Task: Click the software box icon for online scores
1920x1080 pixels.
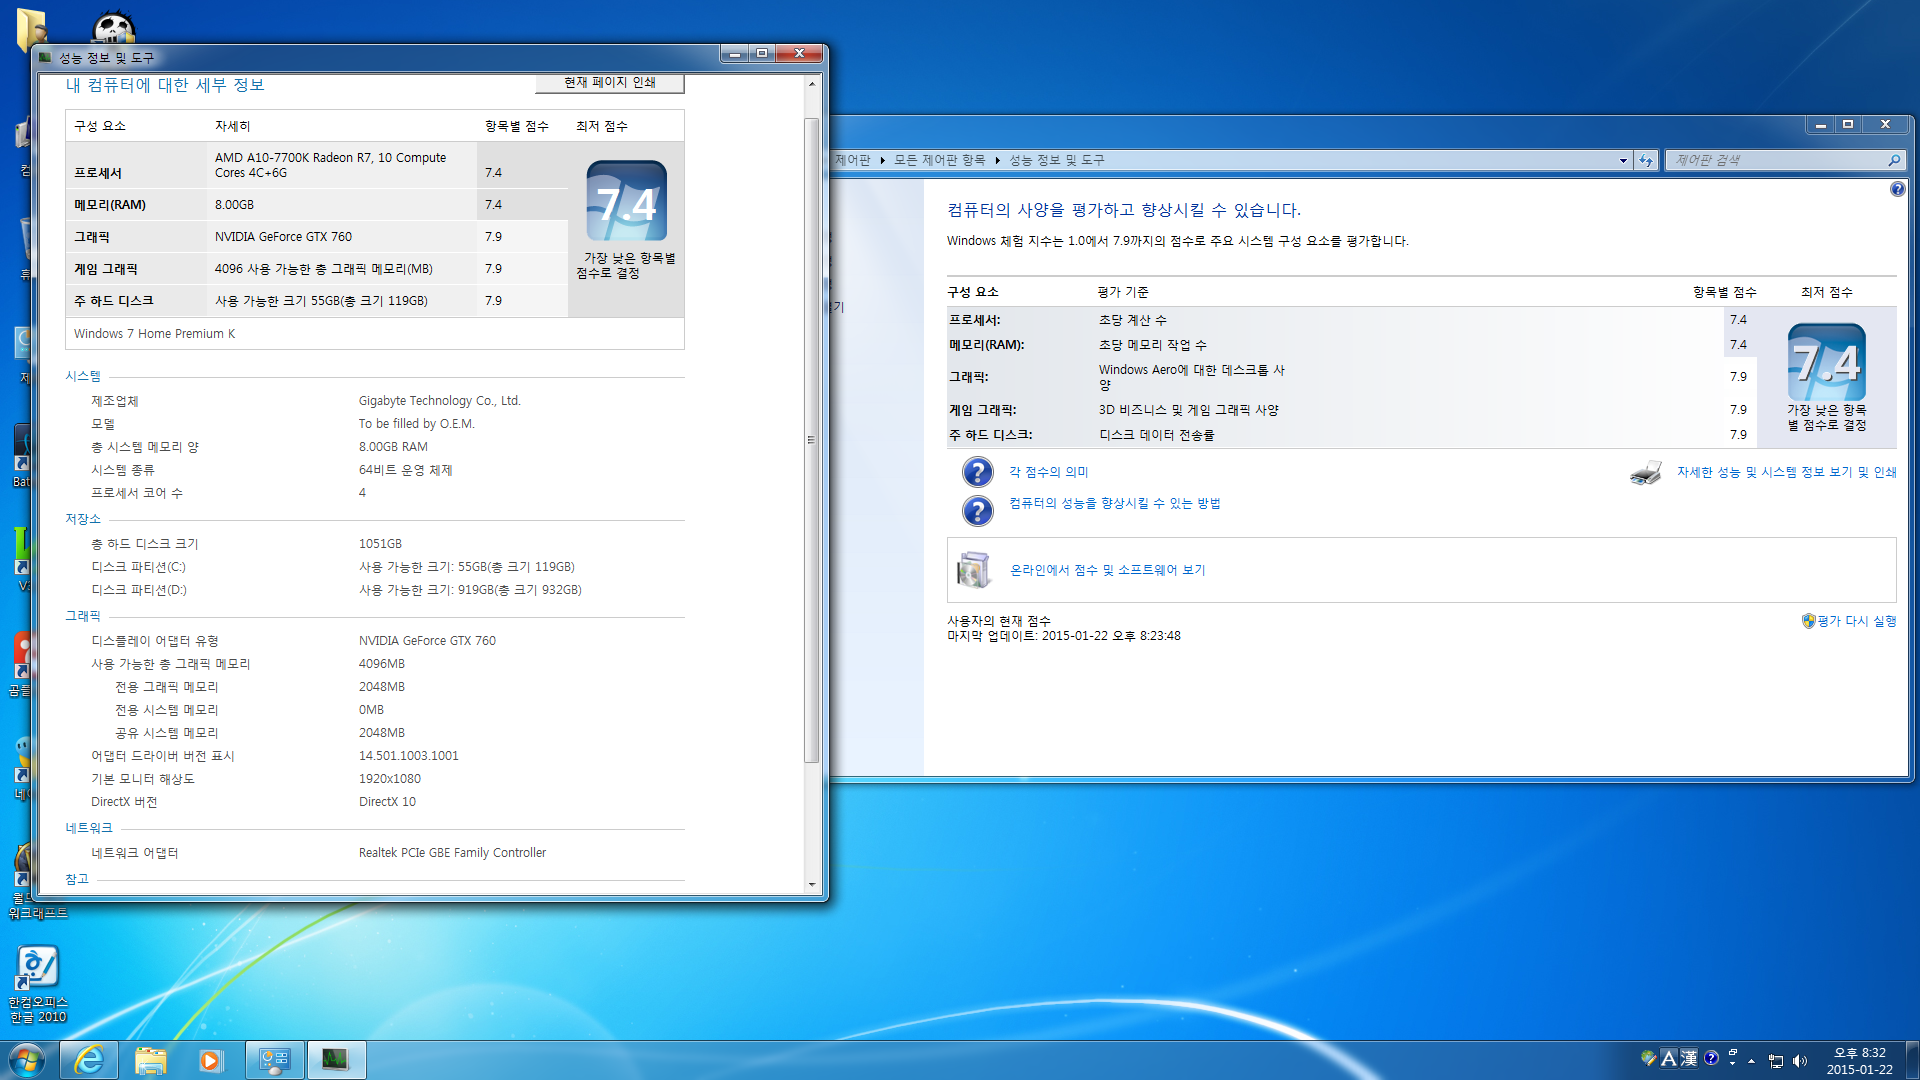Action: point(973,570)
